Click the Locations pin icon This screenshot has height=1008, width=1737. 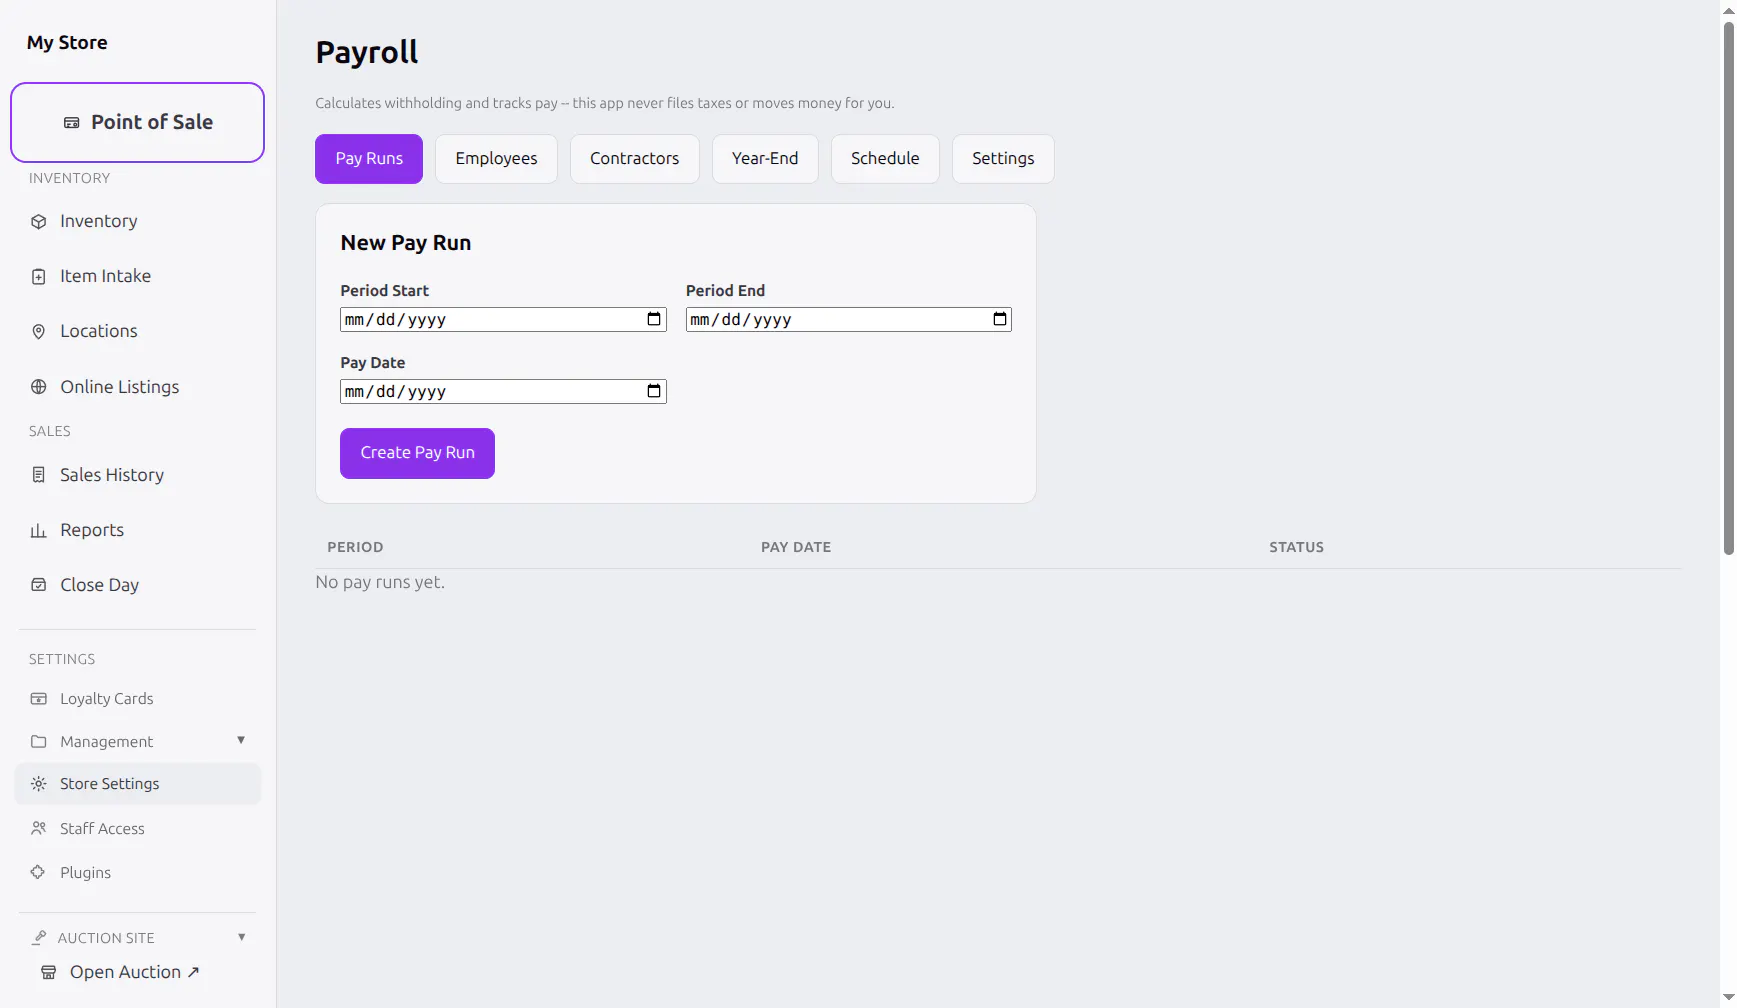coord(38,332)
